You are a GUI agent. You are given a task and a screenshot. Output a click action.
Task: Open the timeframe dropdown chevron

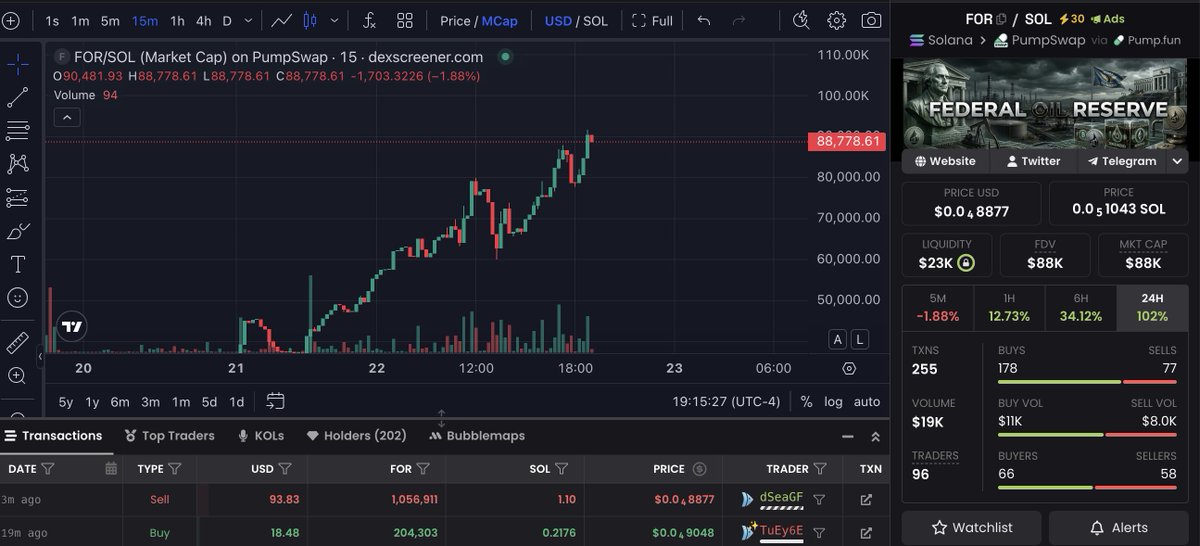pos(249,20)
